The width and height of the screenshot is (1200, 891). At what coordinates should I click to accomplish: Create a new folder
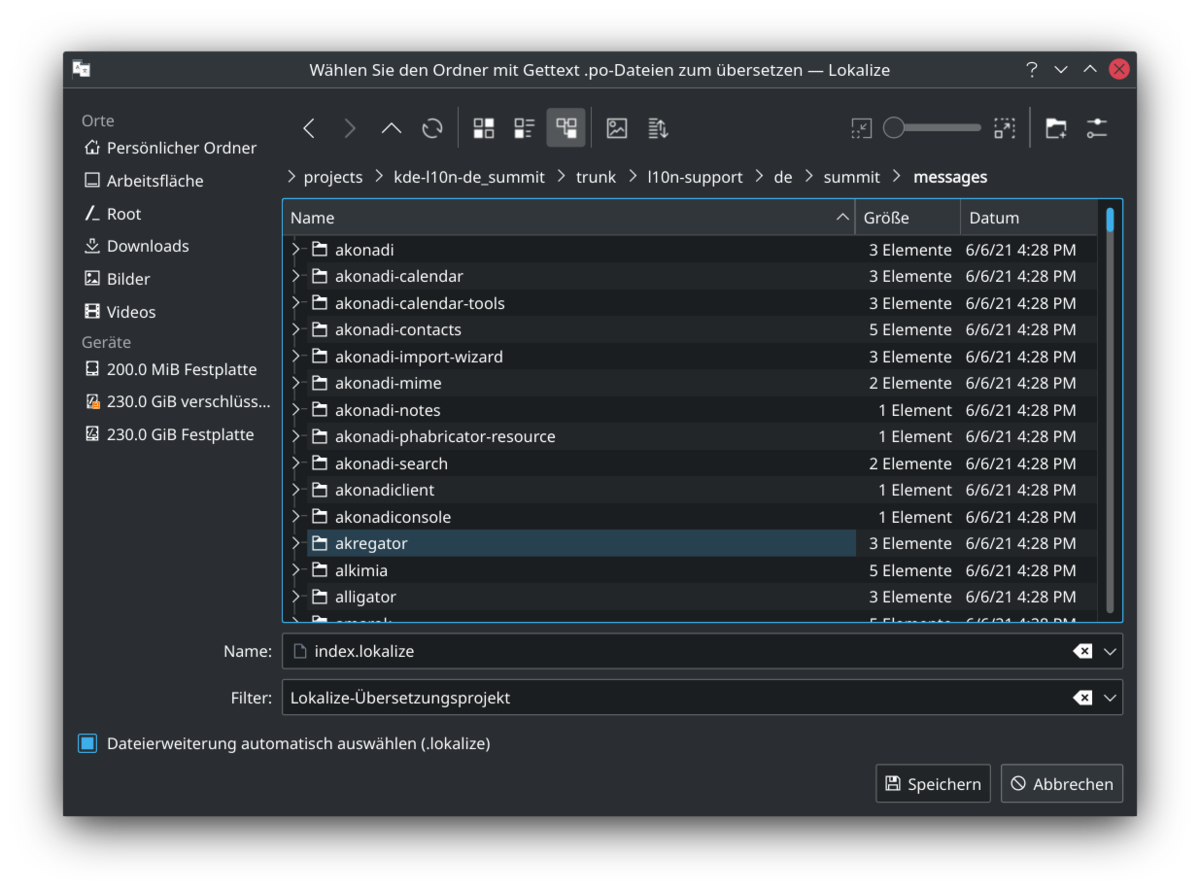(1056, 128)
